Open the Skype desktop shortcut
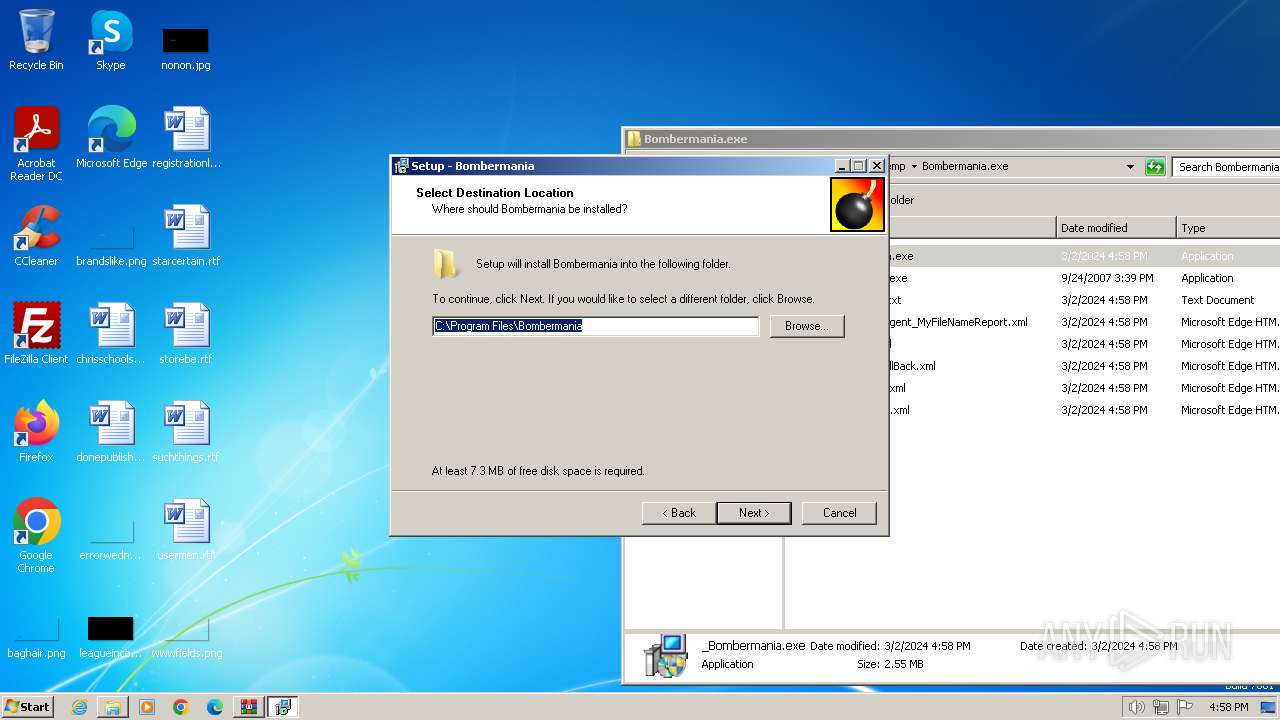 point(110,40)
